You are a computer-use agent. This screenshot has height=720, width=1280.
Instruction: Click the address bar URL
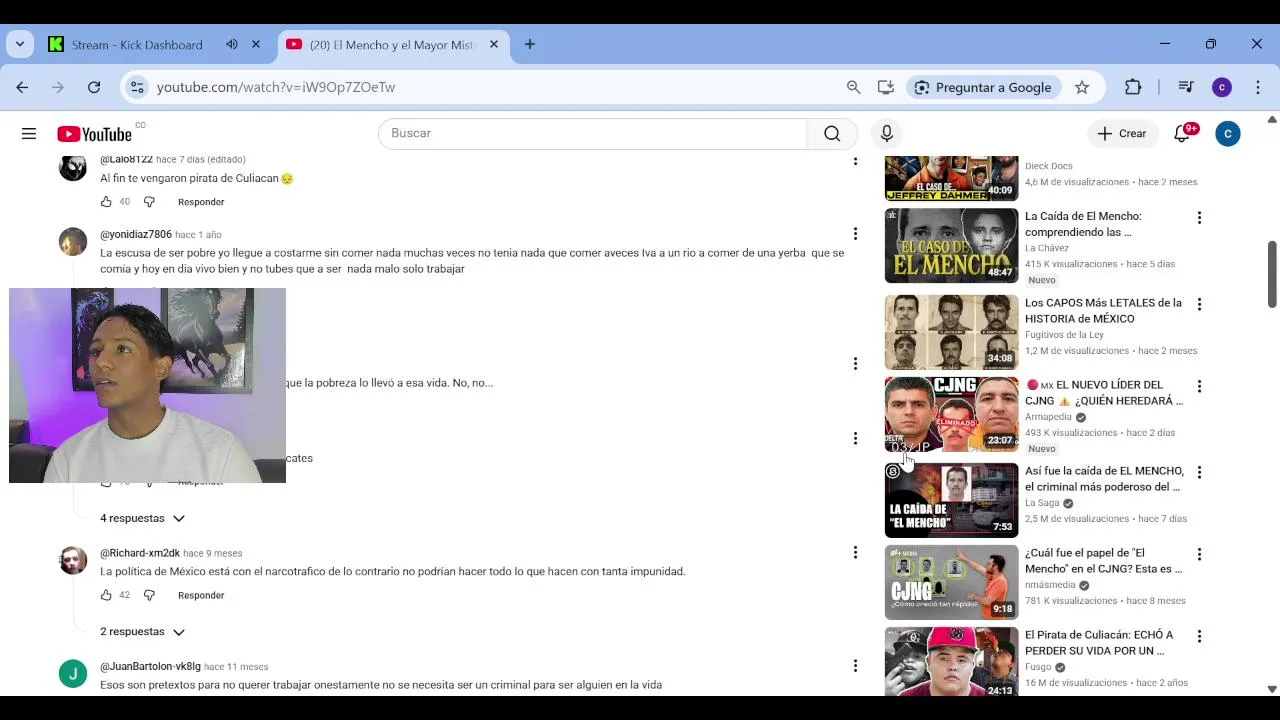(x=276, y=87)
